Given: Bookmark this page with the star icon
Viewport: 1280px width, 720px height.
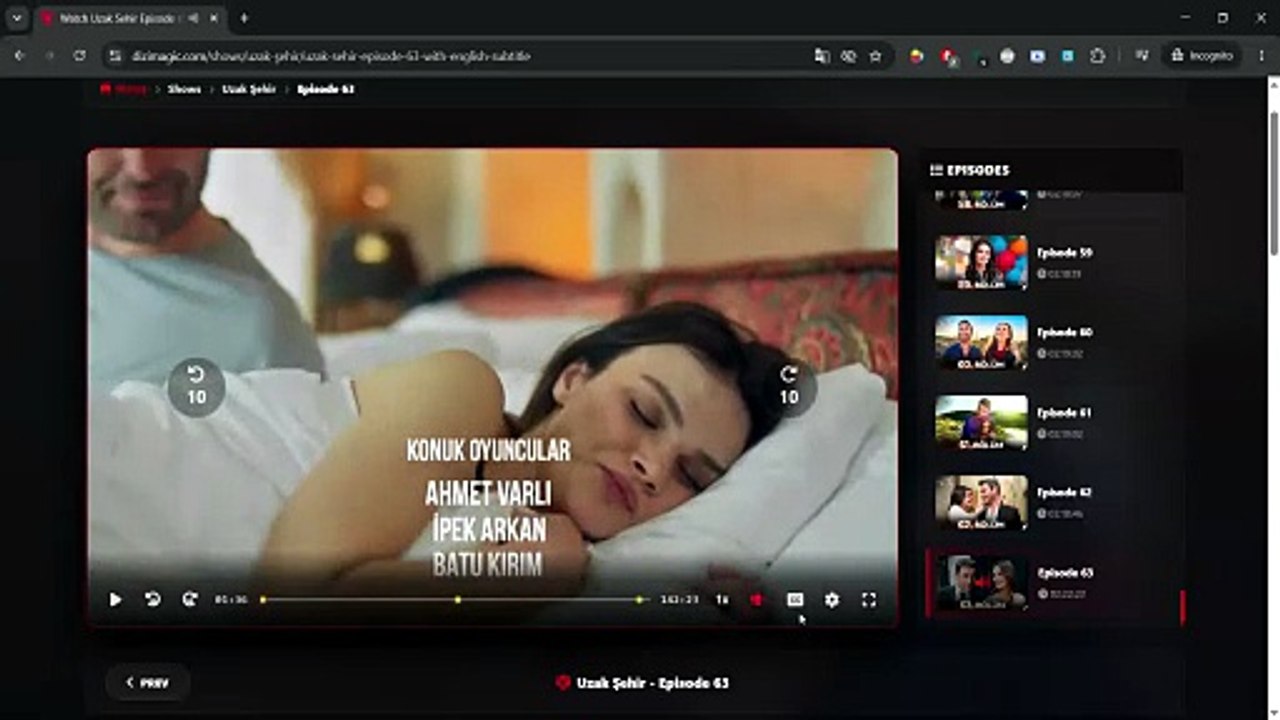Looking at the screenshot, I should pyautogui.click(x=875, y=56).
